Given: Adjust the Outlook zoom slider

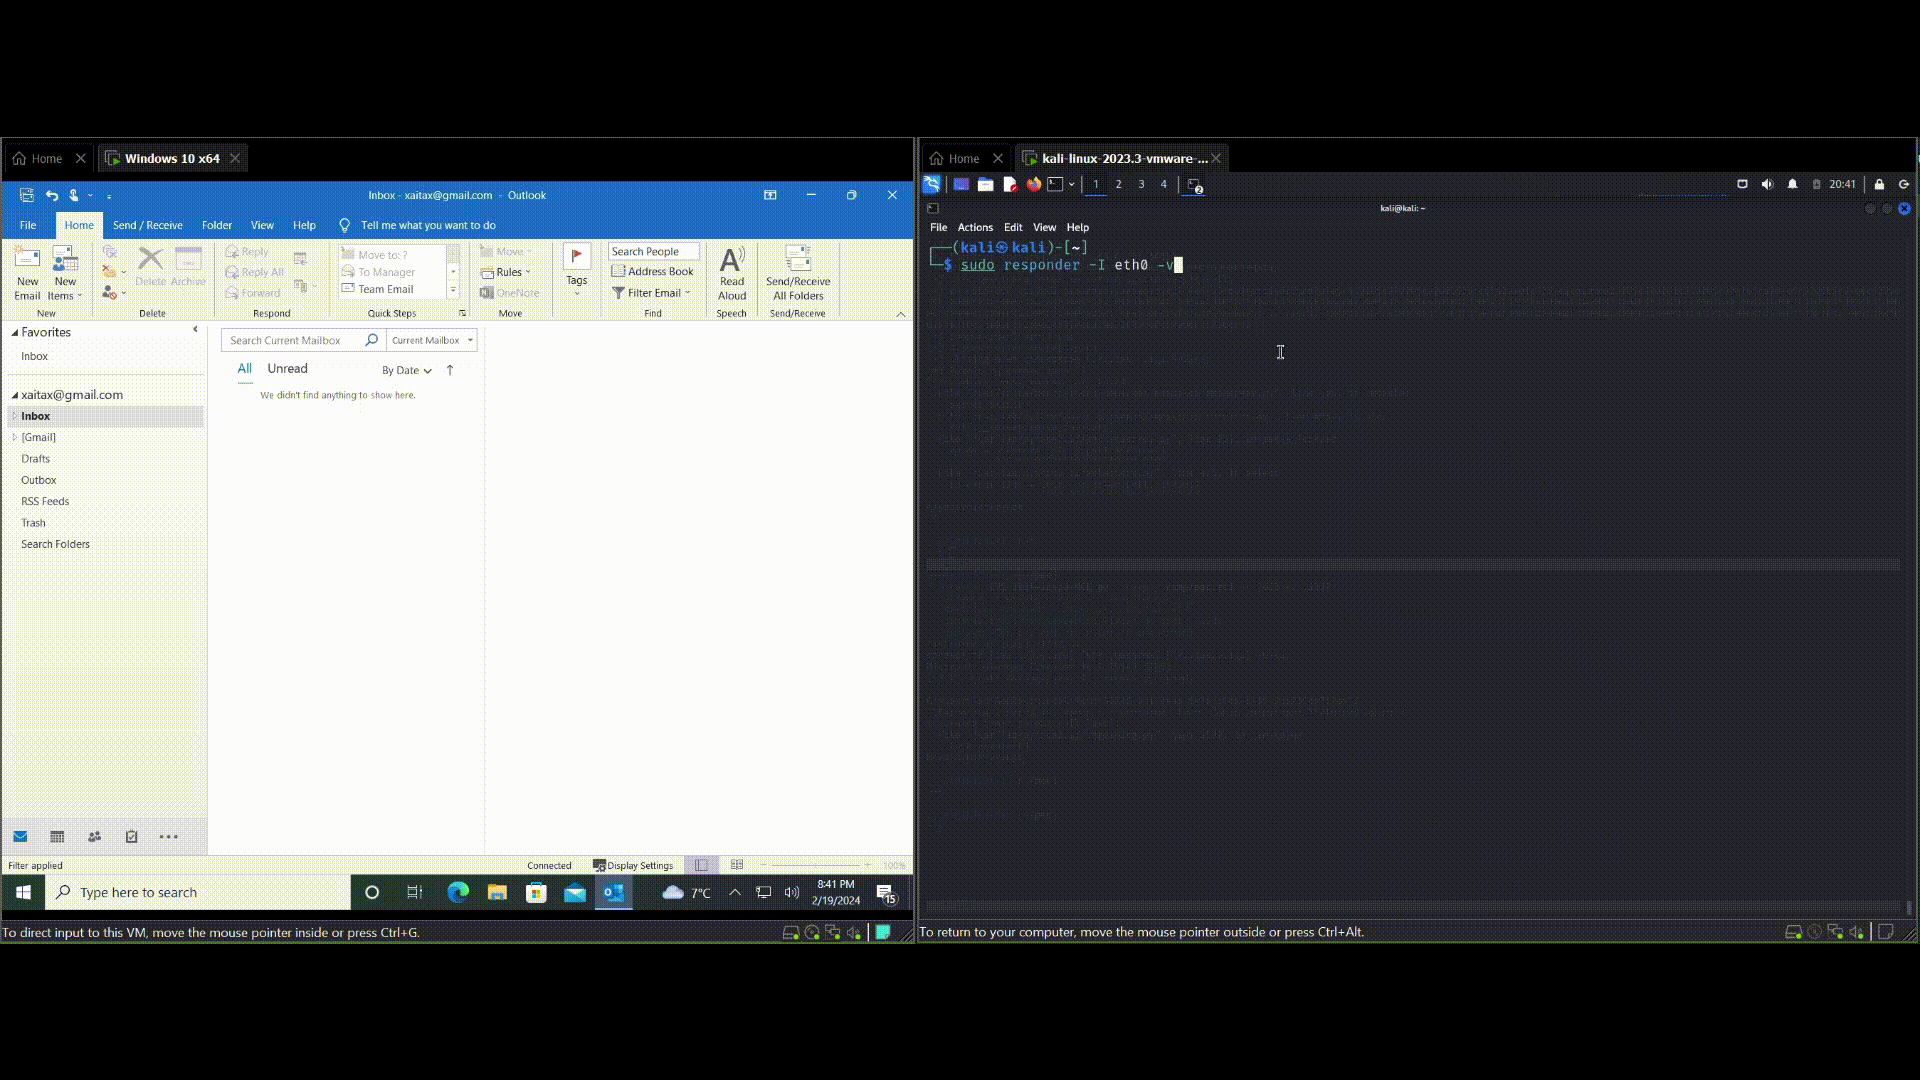Looking at the screenshot, I should point(815,865).
